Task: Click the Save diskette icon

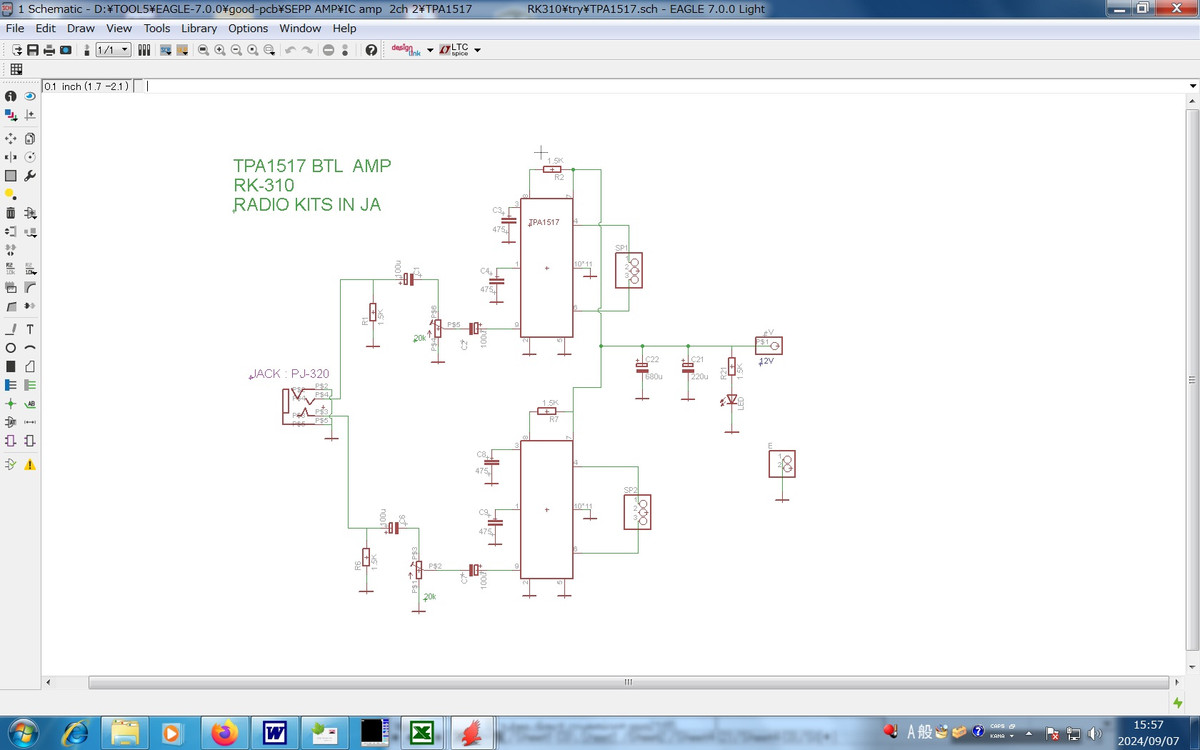Action: pyautogui.click(x=32, y=50)
